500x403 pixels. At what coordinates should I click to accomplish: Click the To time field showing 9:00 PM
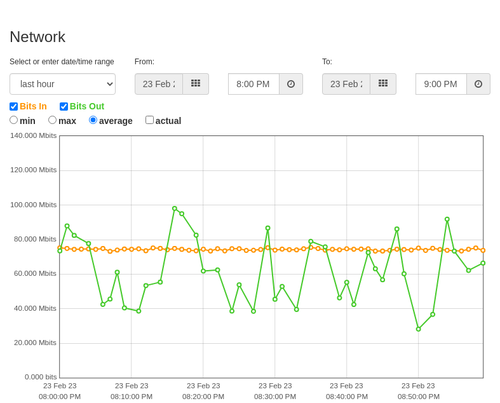[x=441, y=84]
